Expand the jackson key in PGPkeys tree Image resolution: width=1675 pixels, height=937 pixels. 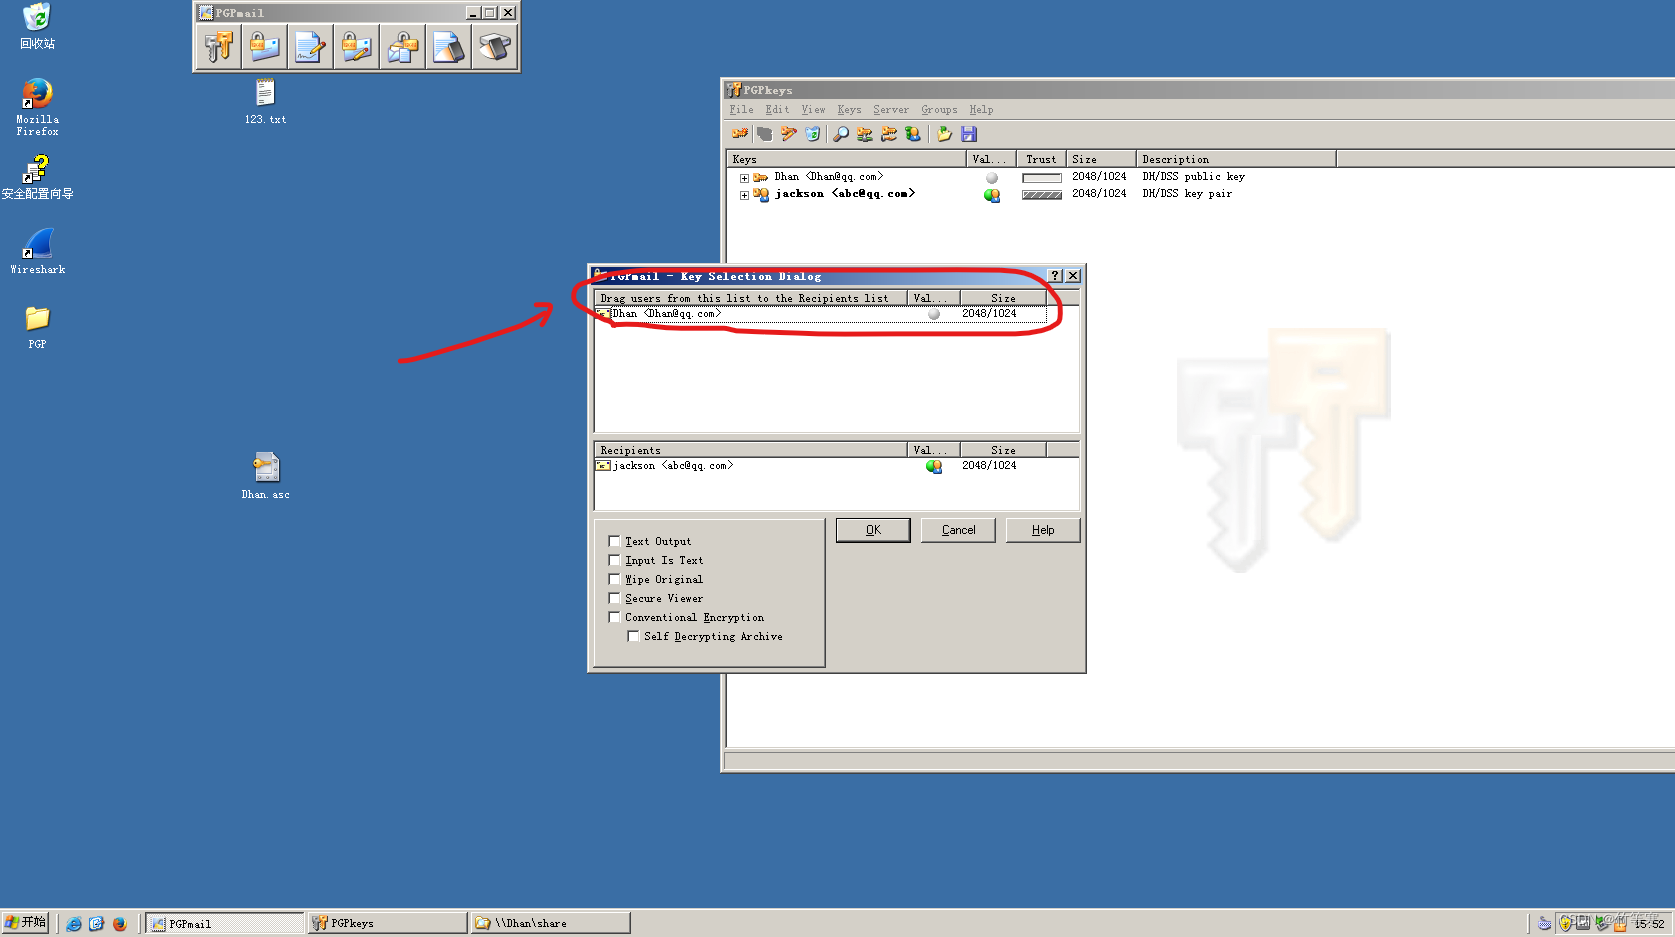(x=744, y=195)
